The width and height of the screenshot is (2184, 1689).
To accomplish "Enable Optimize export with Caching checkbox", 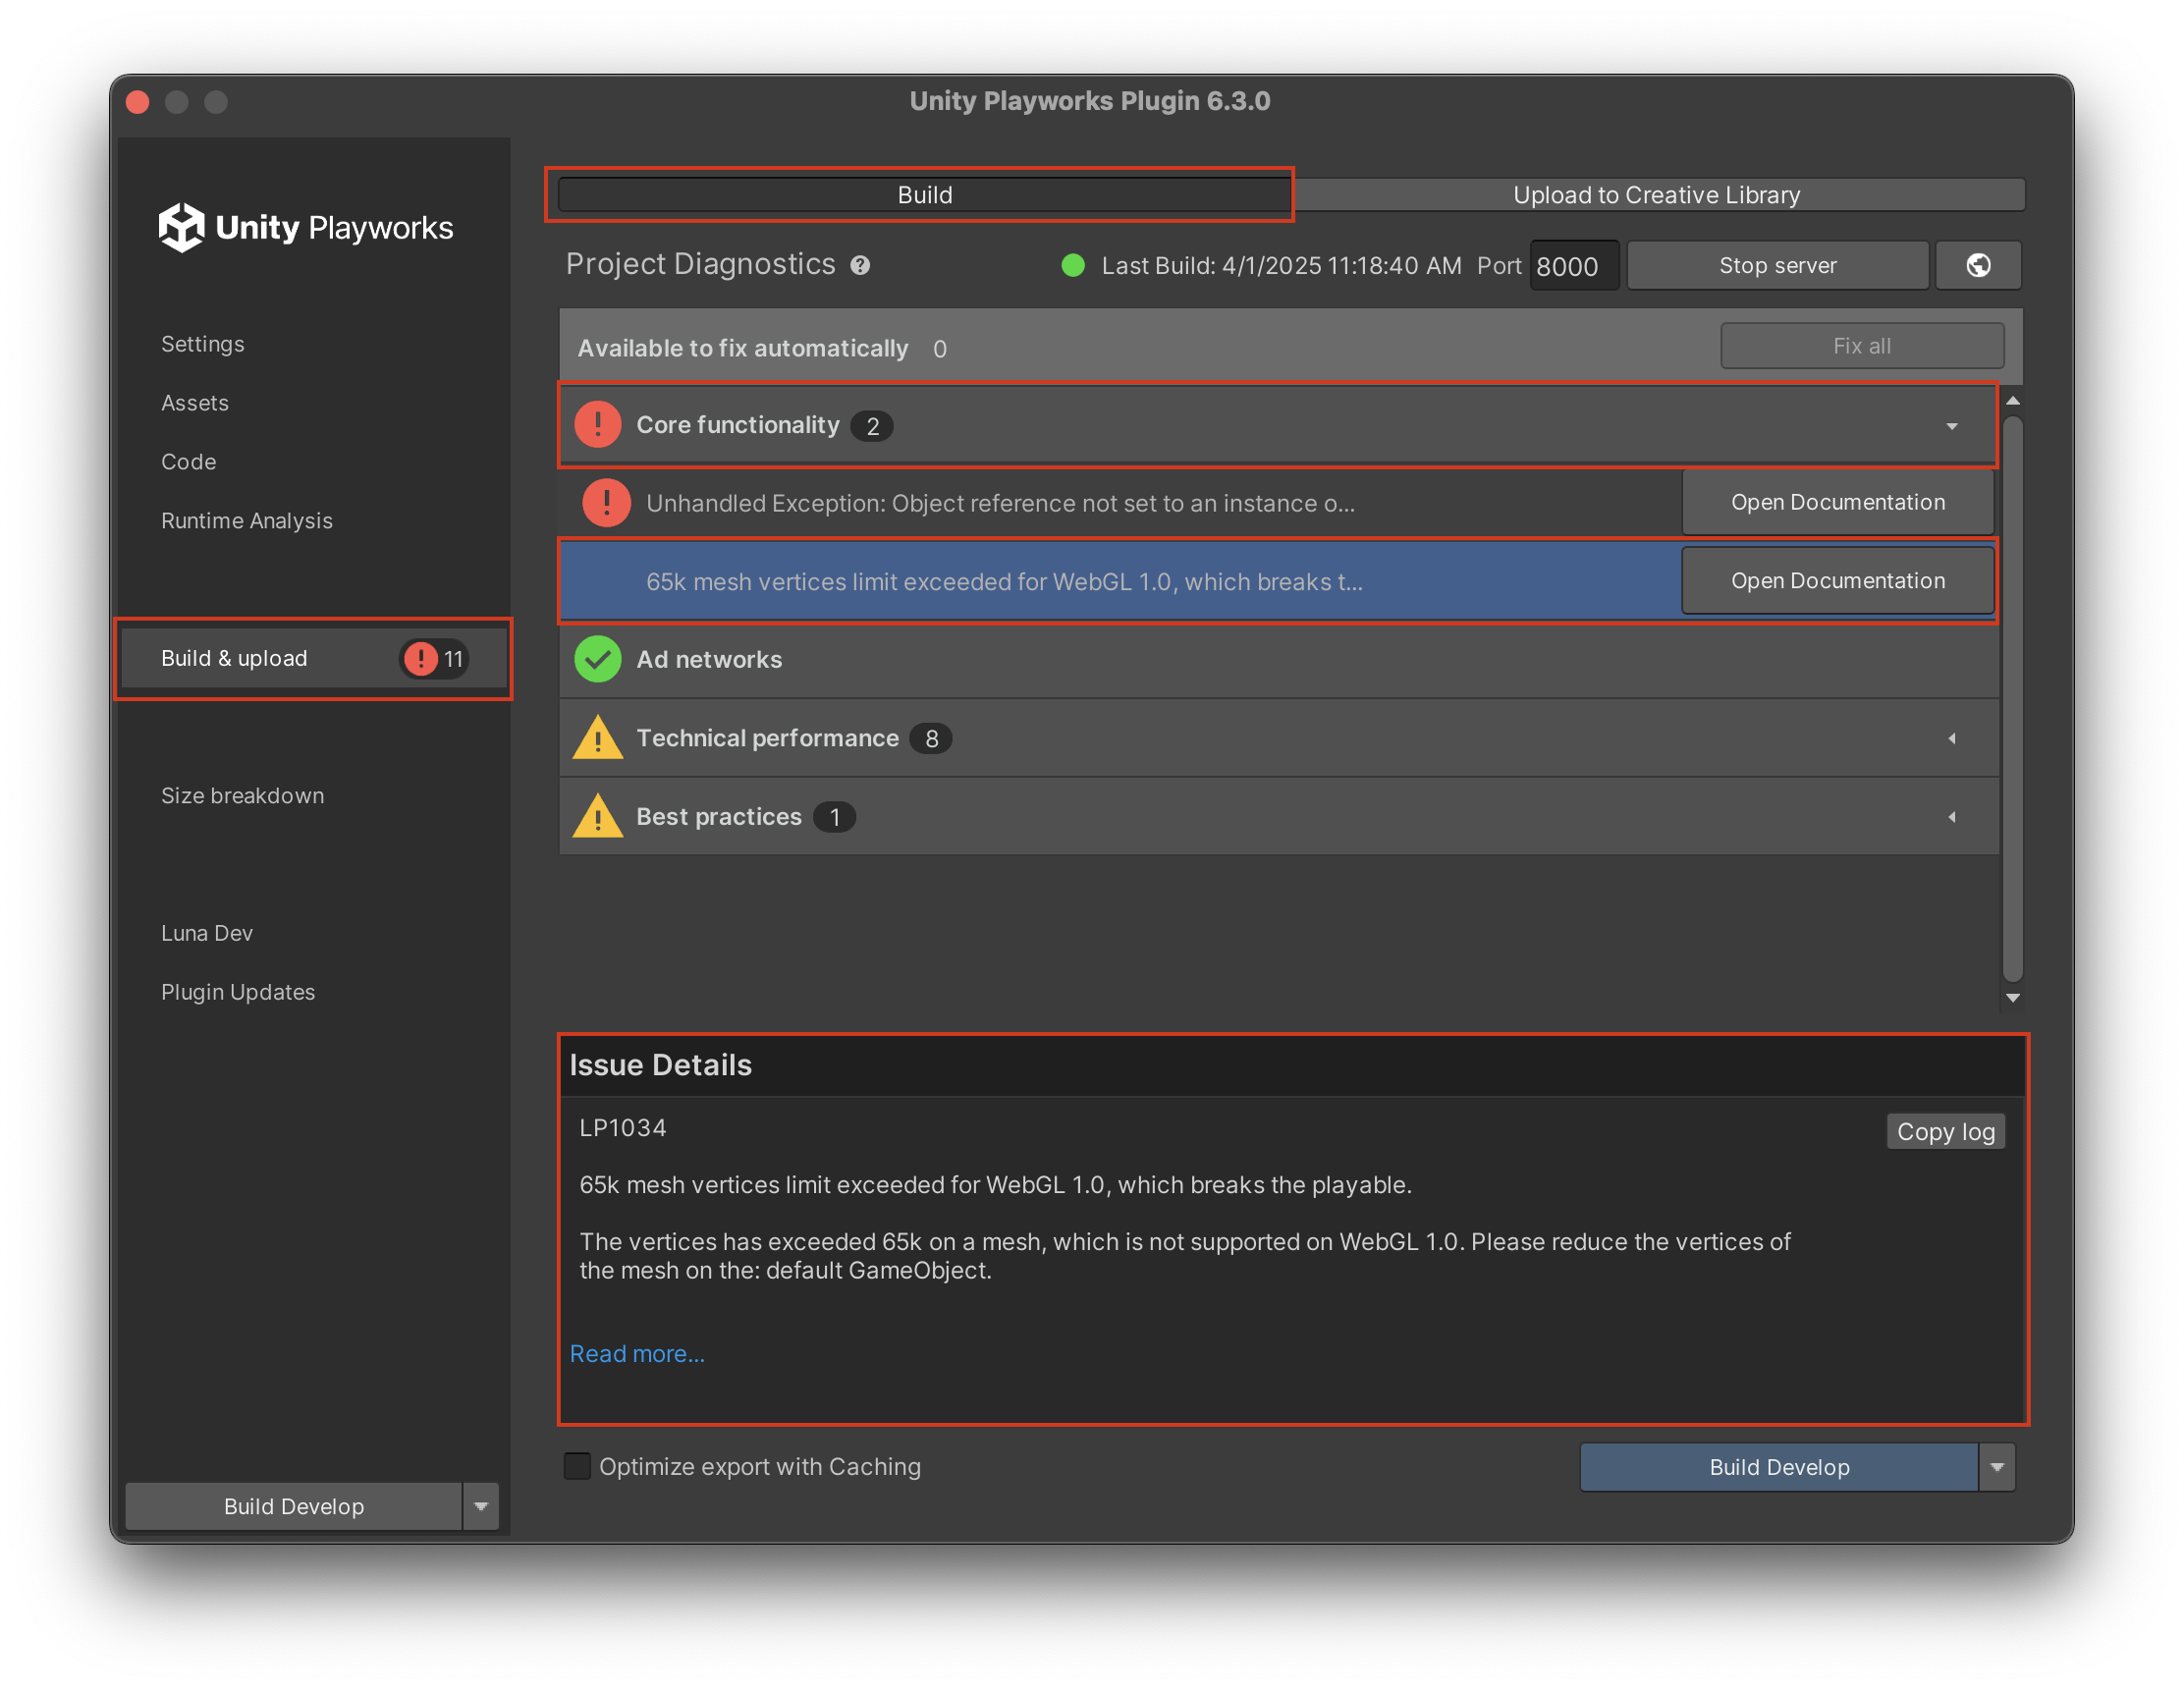I will click(577, 1466).
